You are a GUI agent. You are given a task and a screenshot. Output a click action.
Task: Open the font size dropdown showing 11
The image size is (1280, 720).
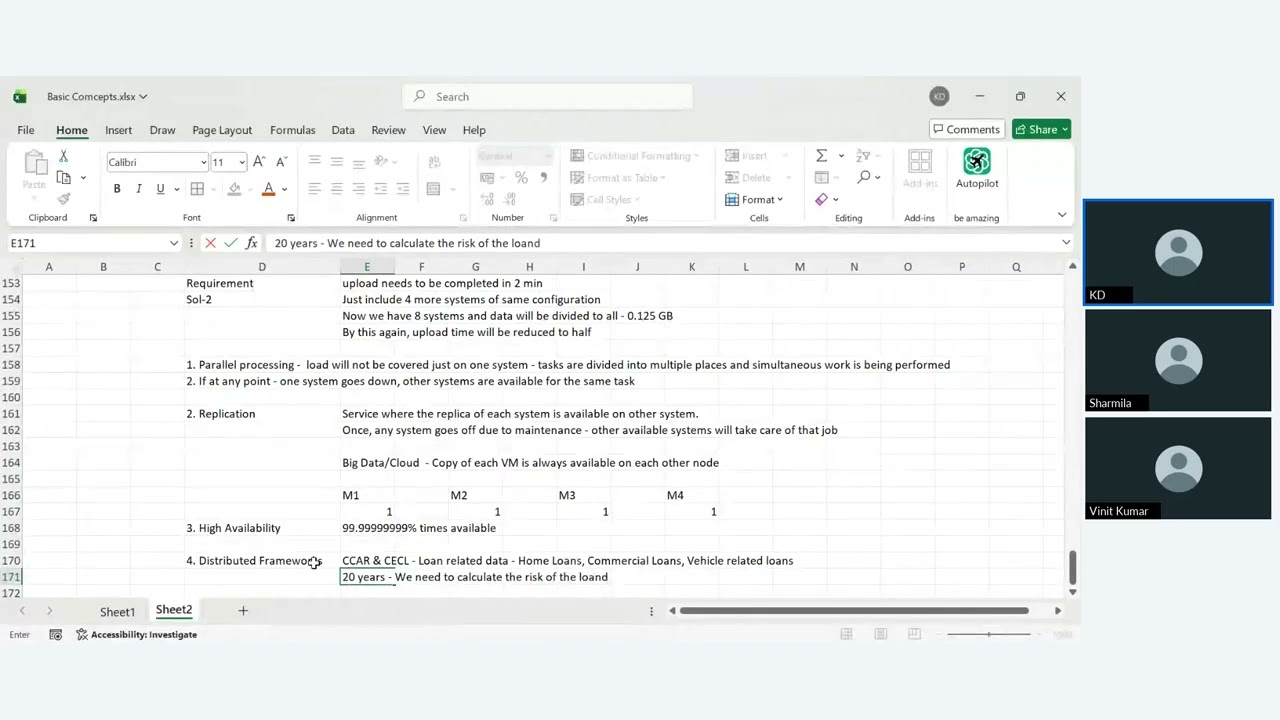click(x=241, y=162)
